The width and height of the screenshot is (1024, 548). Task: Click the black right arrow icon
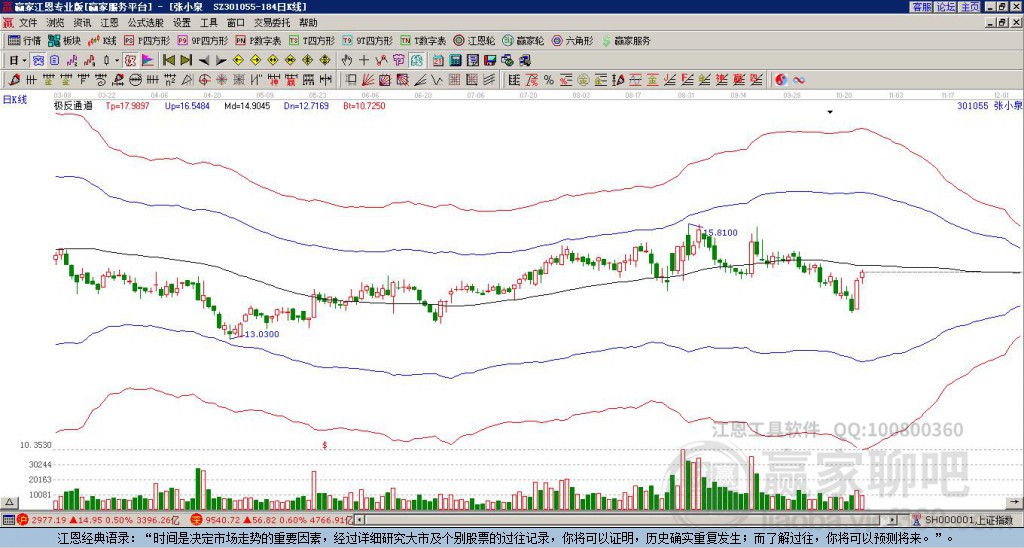[x=221, y=61]
